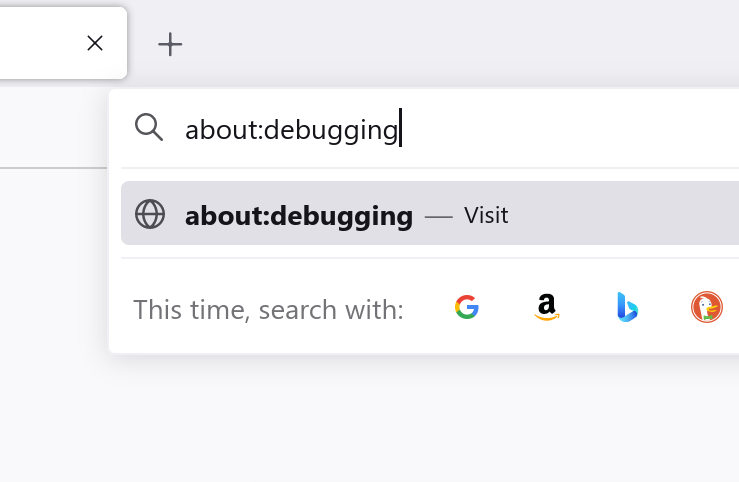Screen dimensions: 739x482
Task: Click the magnifier icon in address bar
Action: pos(149,127)
